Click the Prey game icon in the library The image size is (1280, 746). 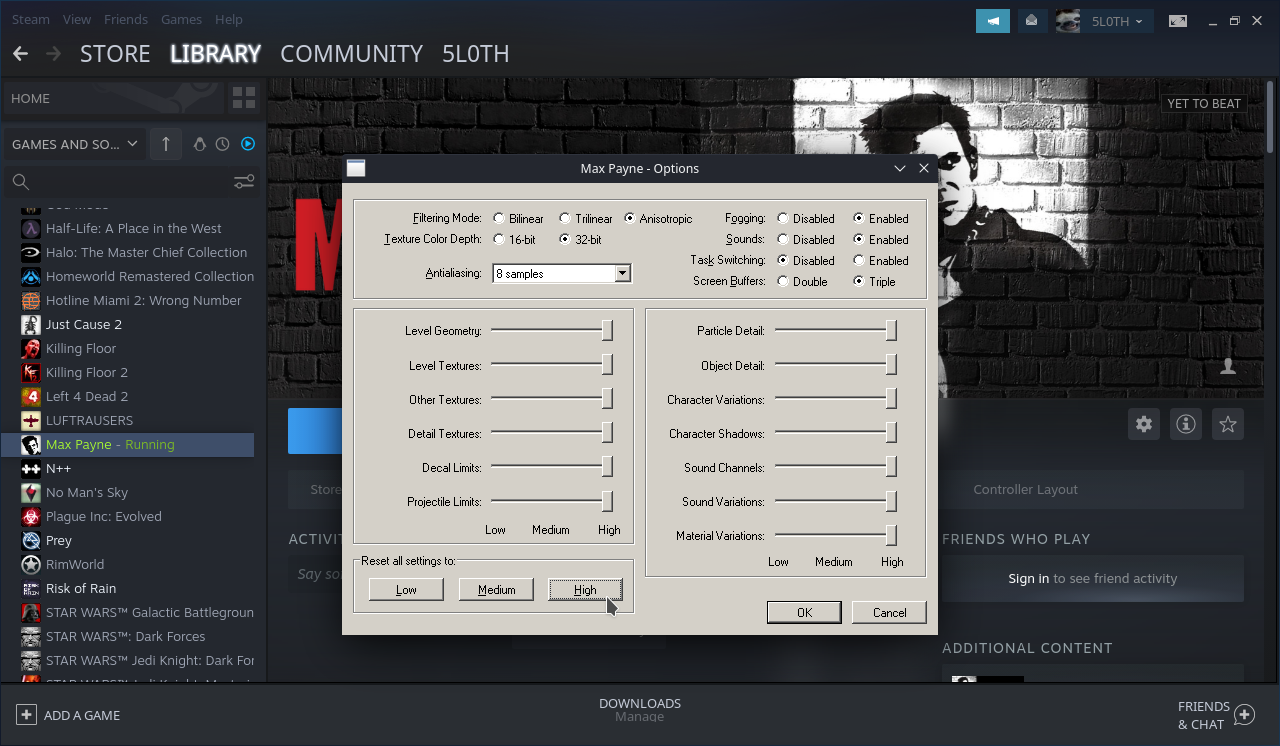[x=30, y=540]
